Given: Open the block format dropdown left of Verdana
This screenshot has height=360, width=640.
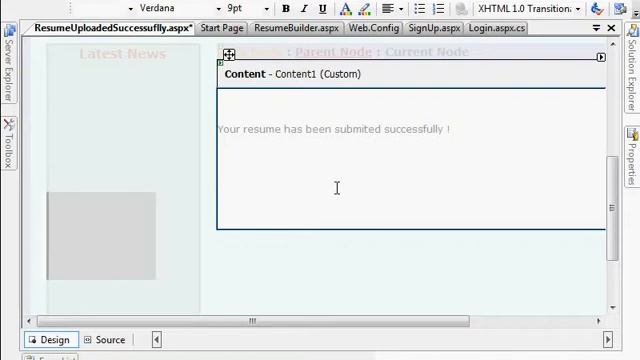Looking at the screenshot, I should tap(131, 9).
